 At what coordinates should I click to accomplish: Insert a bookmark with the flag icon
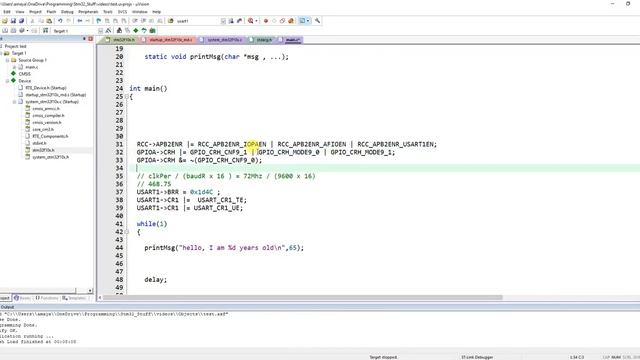coord(98,21)
